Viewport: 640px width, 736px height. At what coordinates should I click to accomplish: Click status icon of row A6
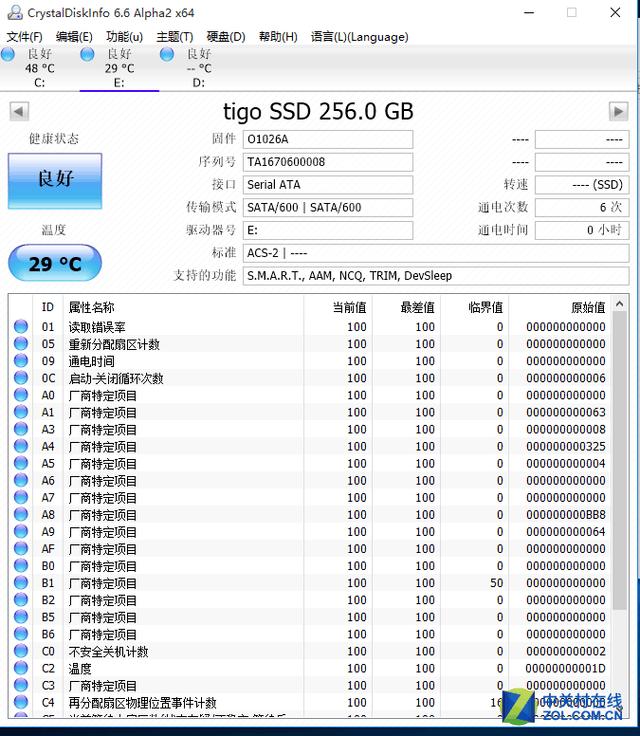[x=21, y=480]
